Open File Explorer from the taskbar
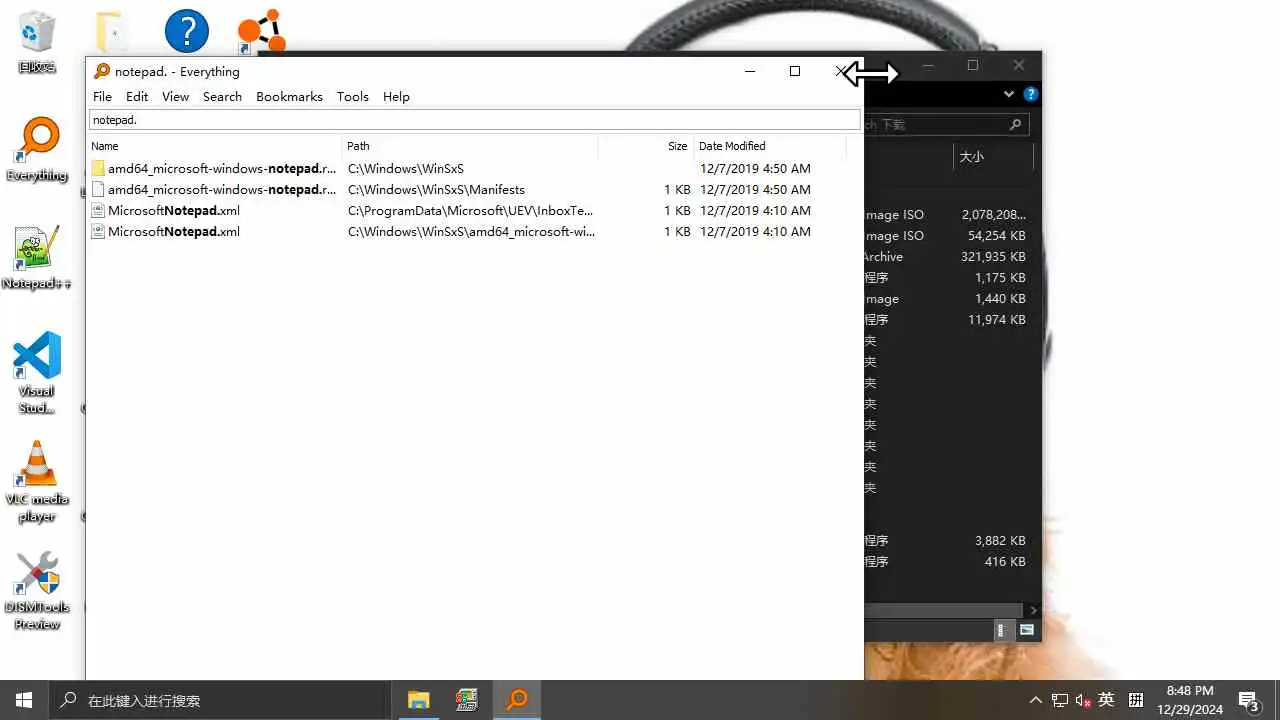The height and width of the screenshot is (720, 1280). click(418, 700)
